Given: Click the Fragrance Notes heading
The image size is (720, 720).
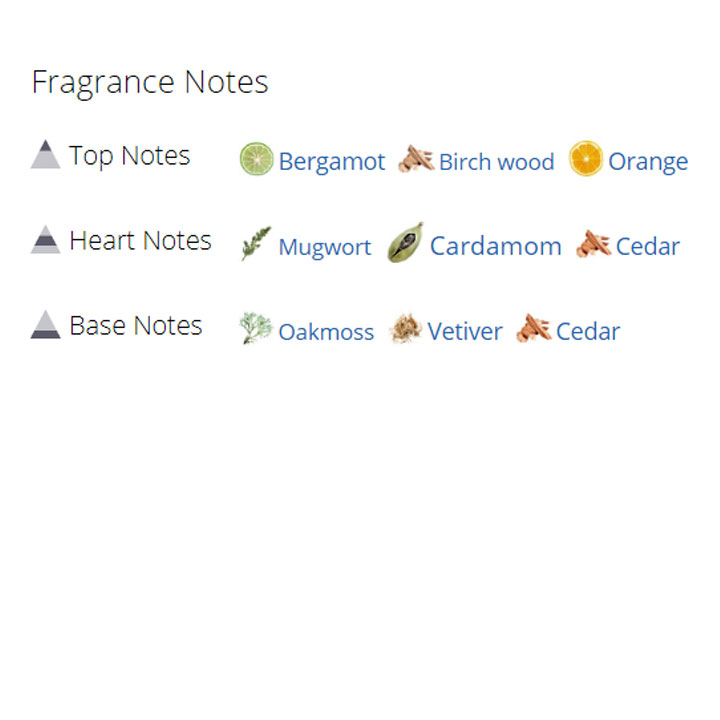Looking at the screenshot, I should pos(150,82).
